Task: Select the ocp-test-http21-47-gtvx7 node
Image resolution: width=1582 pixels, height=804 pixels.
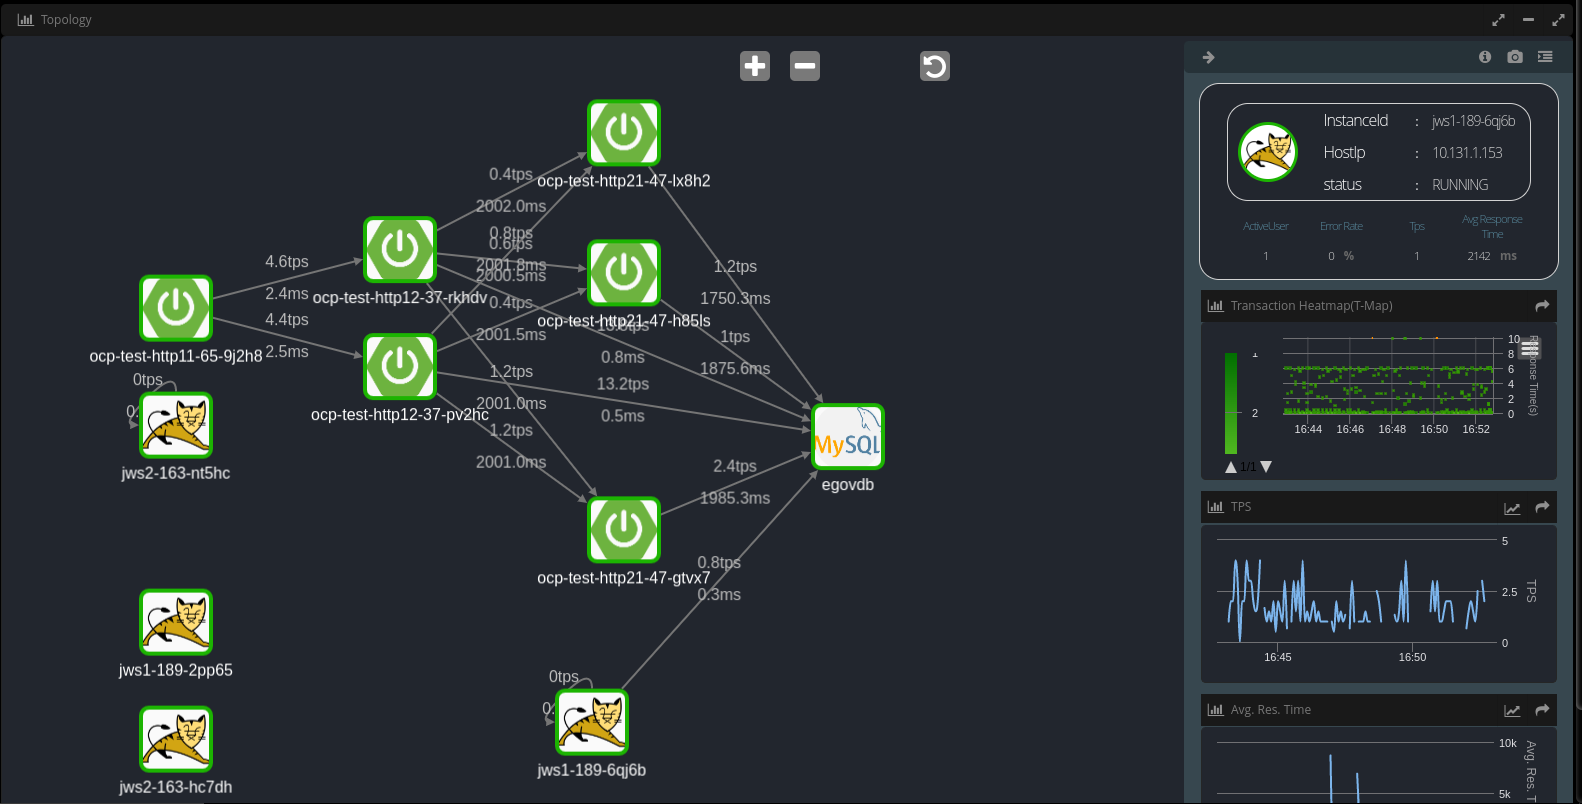Action: [x=624, y=530]
